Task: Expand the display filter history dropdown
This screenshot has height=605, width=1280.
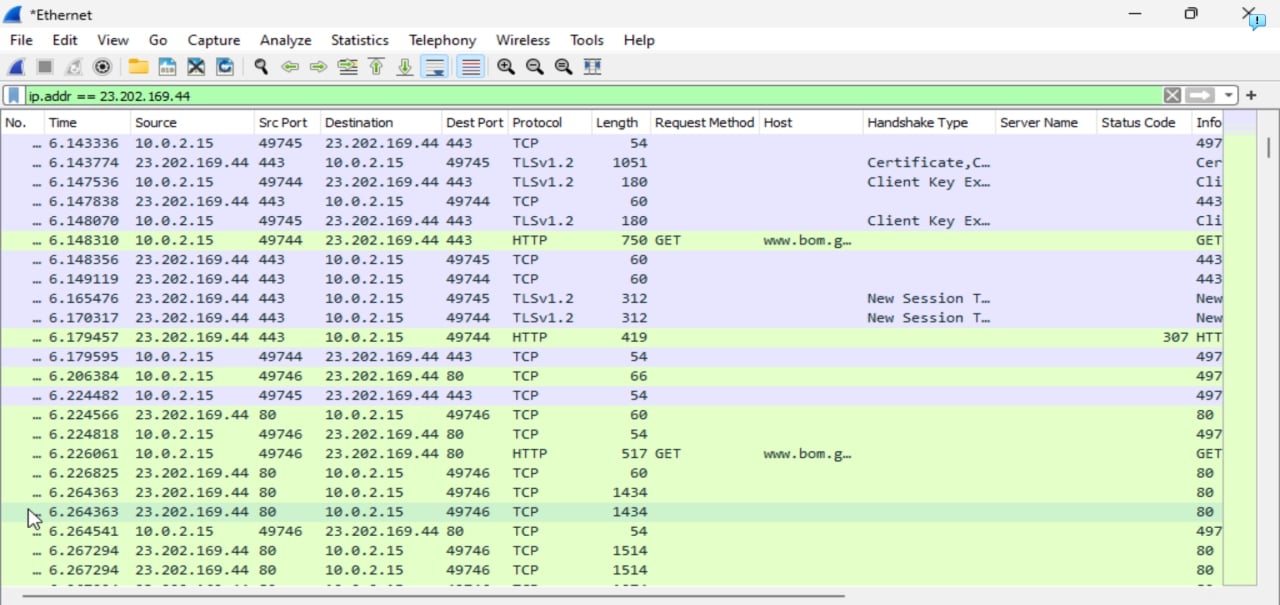Action: coord(1228,96)
